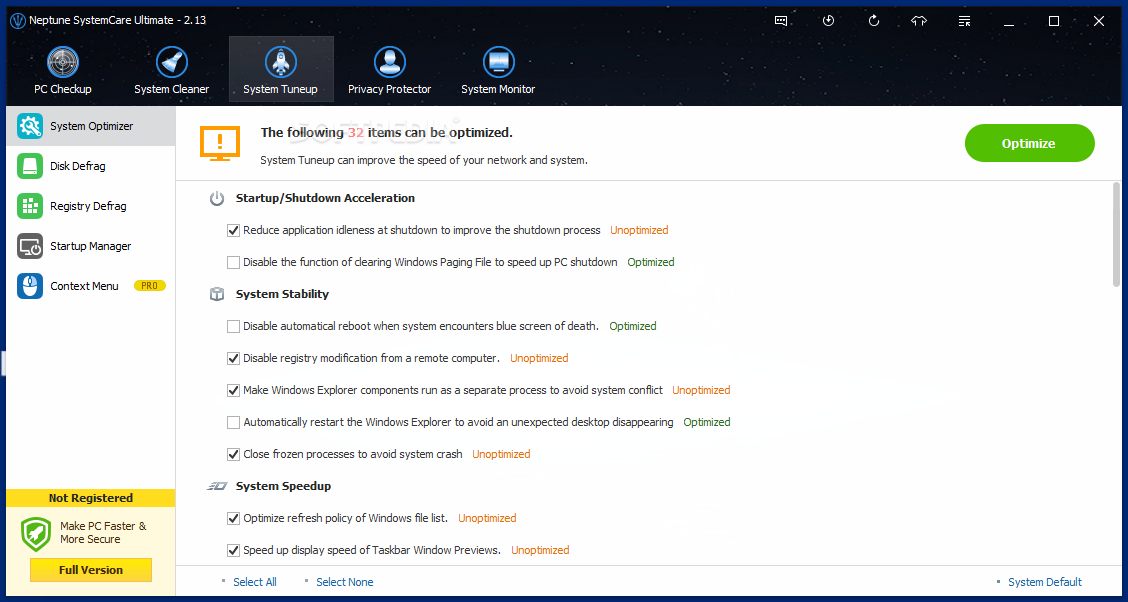
Task: Open Disk Defrag in the sidebar
Action: (91, 166)
